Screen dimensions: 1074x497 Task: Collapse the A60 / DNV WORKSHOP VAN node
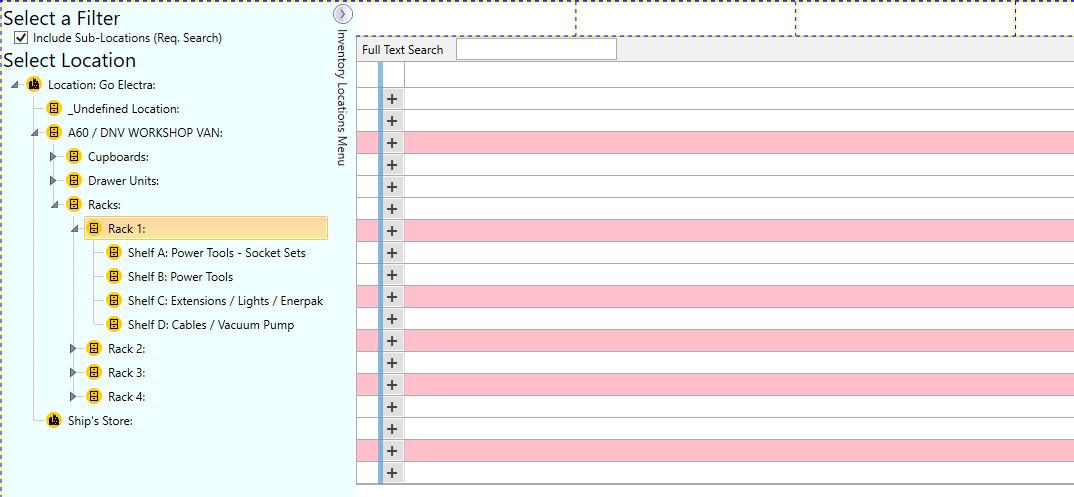(35, 133)
